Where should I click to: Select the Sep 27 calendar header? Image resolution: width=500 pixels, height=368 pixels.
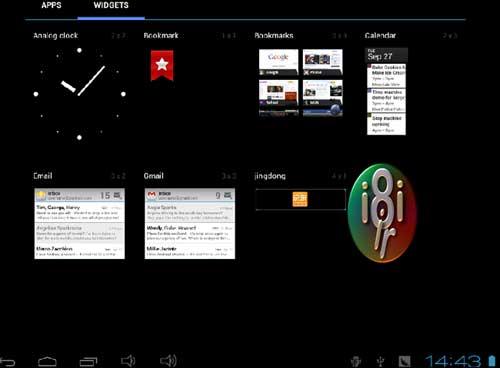387,55
